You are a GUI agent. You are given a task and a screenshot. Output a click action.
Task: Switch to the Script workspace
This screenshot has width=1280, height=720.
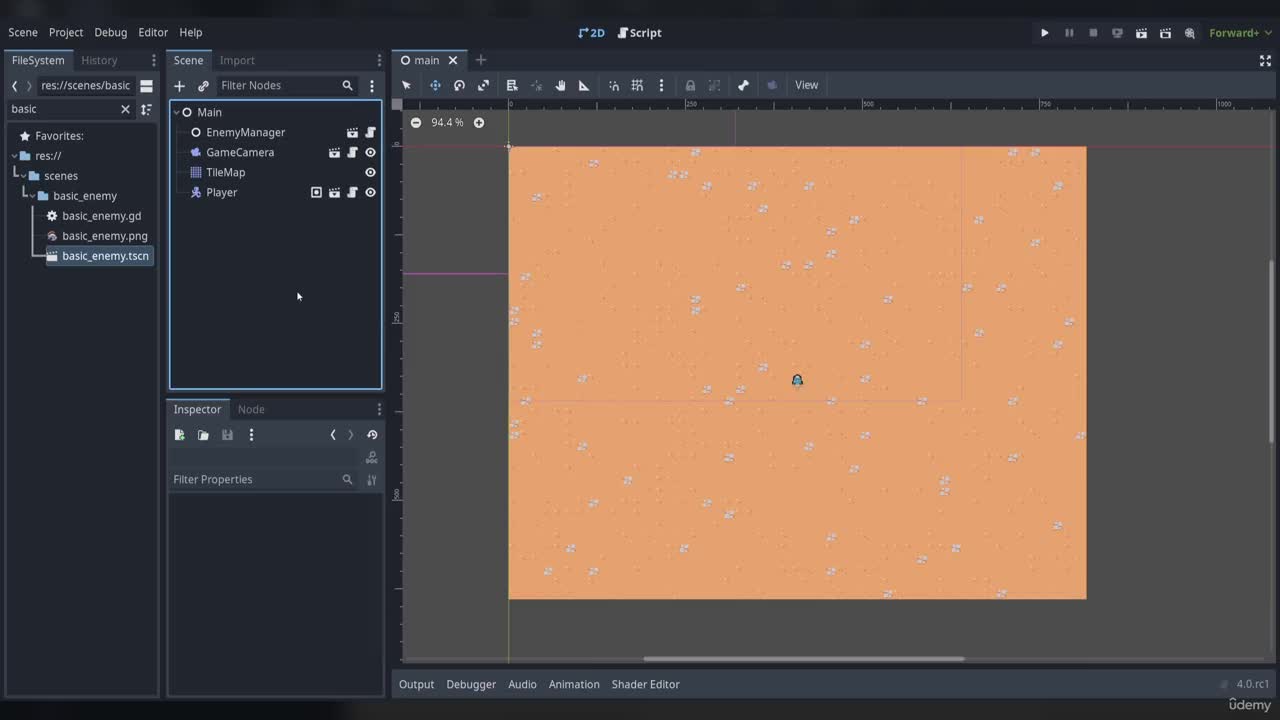tap(640, 32)
